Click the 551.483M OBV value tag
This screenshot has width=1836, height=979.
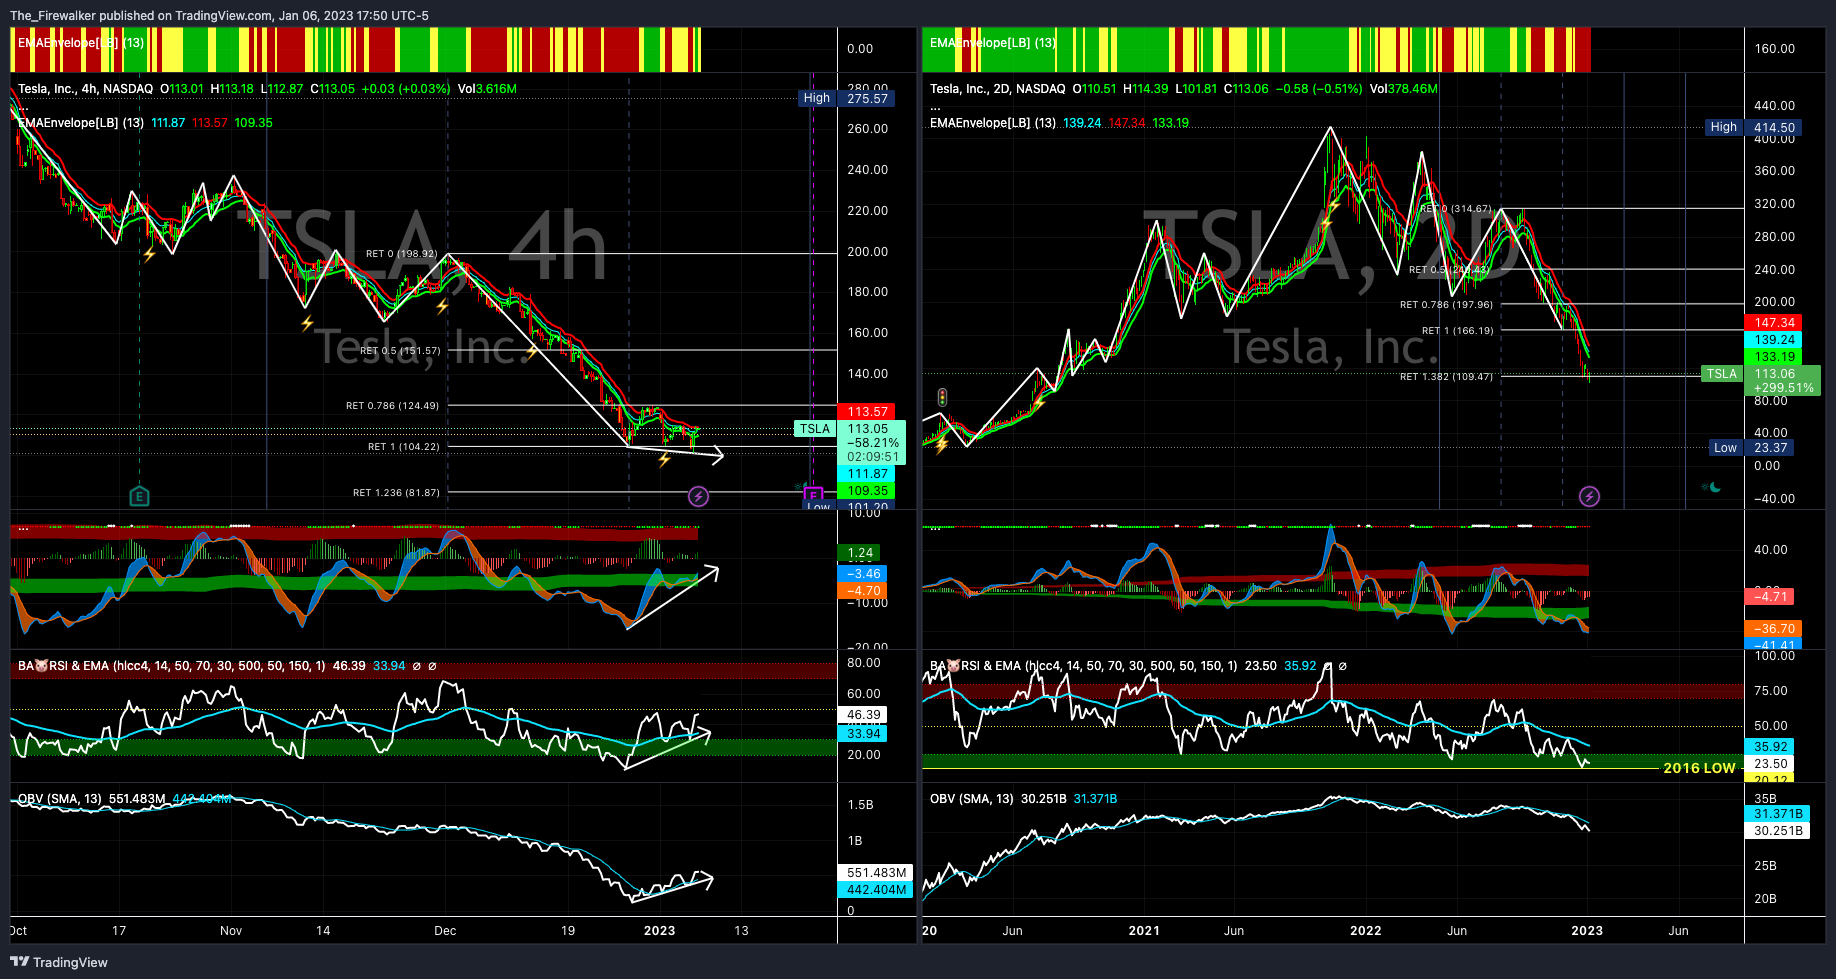click(x=876, y=873)
